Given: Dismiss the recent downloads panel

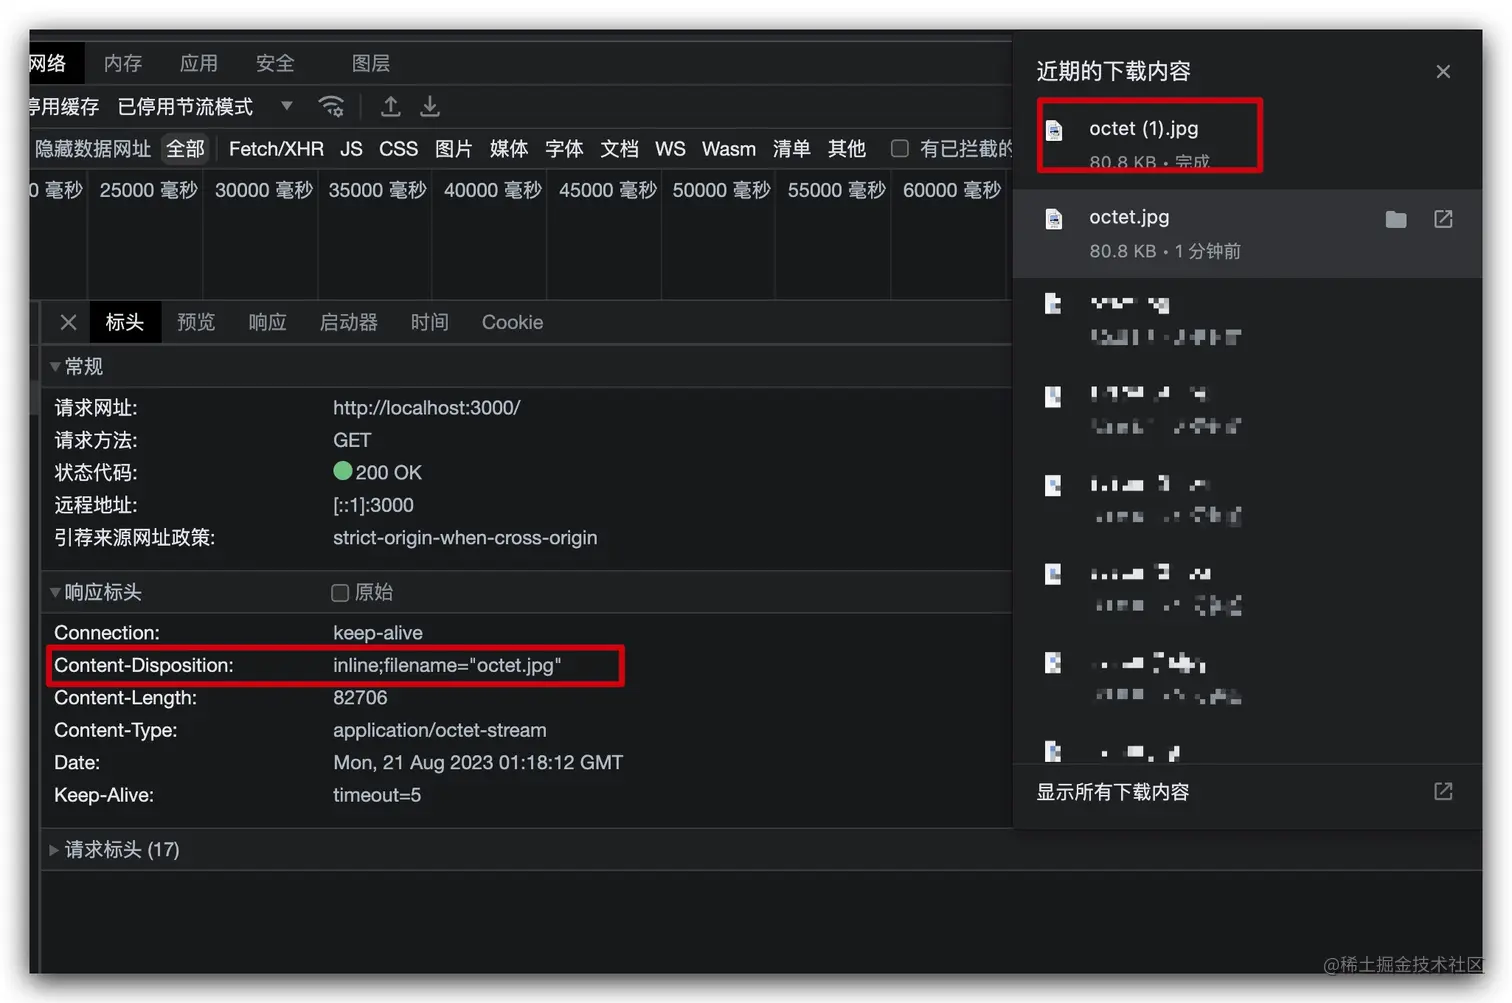Looking at the screenshot, I should (x=1443, y=71).
